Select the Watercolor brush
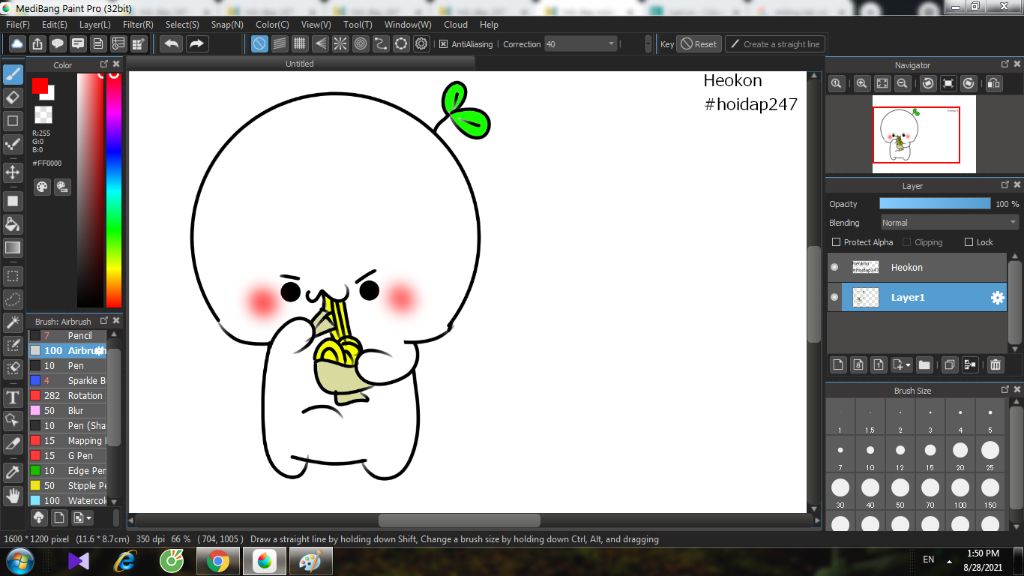 [68, 501]
